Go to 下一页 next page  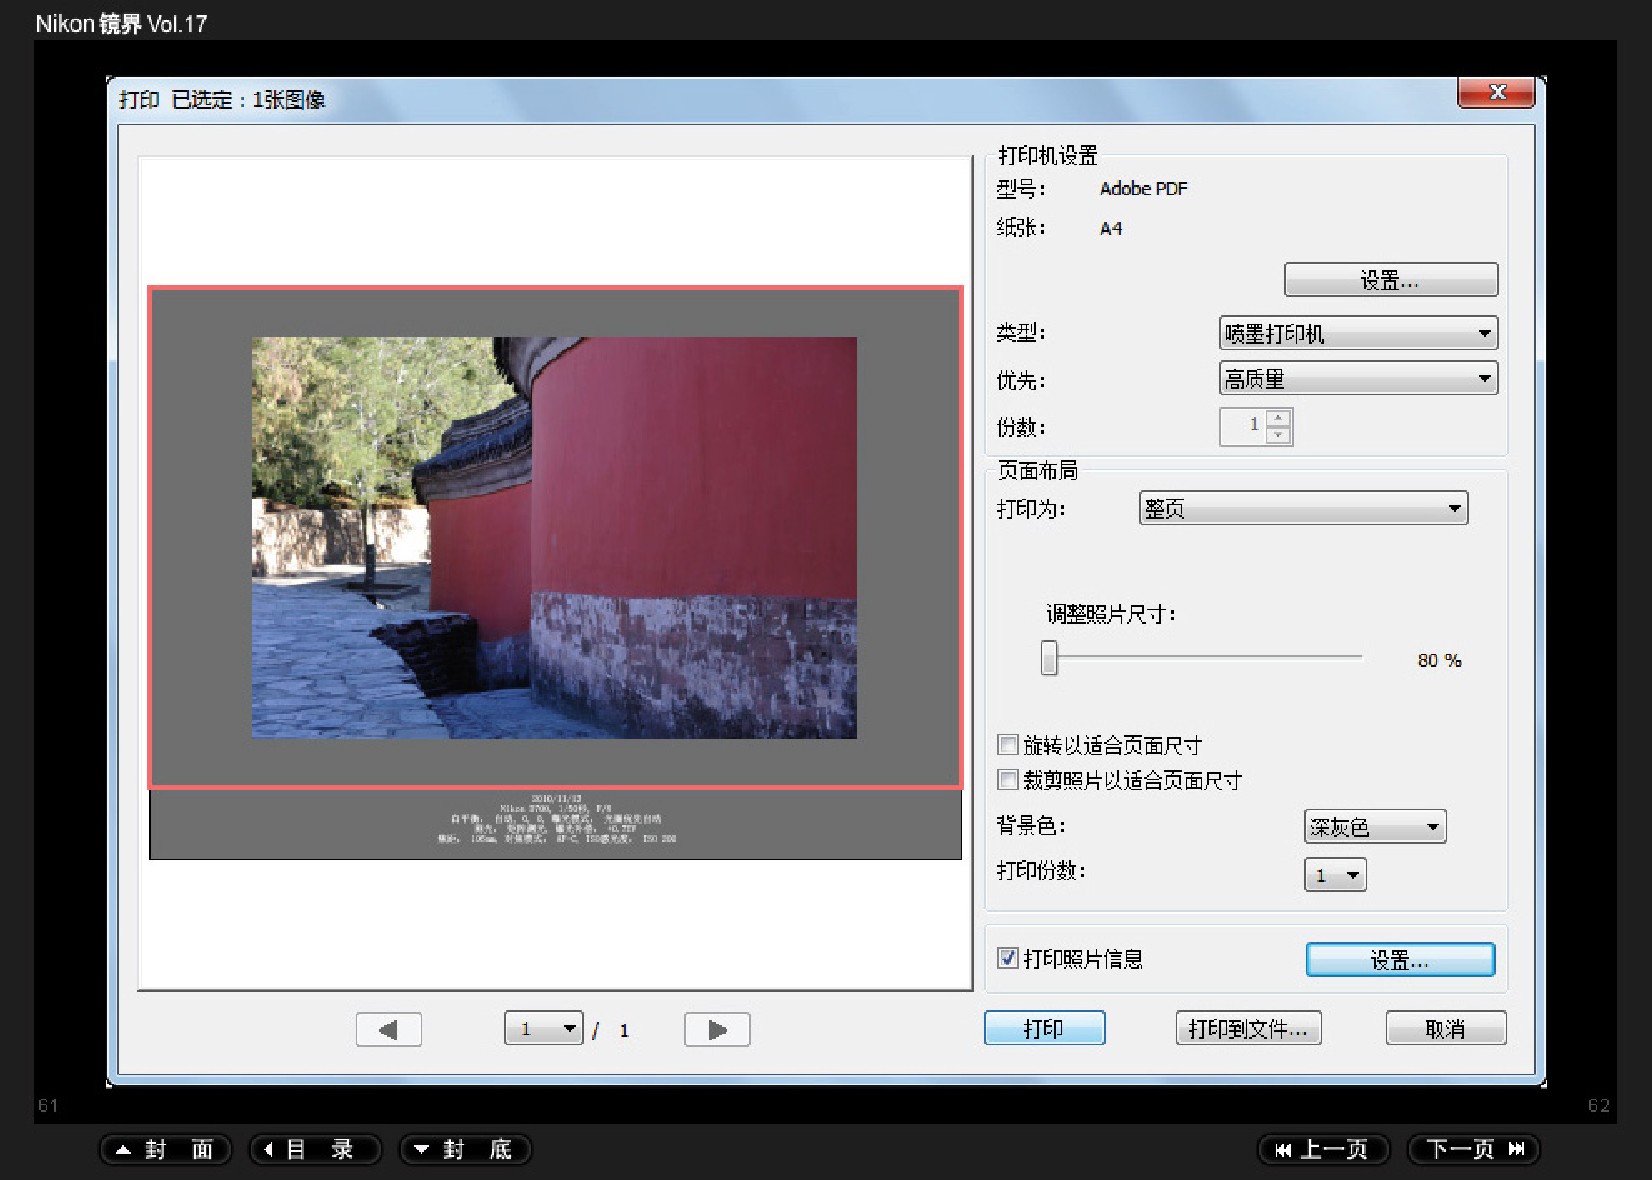coord(1473,1149)
